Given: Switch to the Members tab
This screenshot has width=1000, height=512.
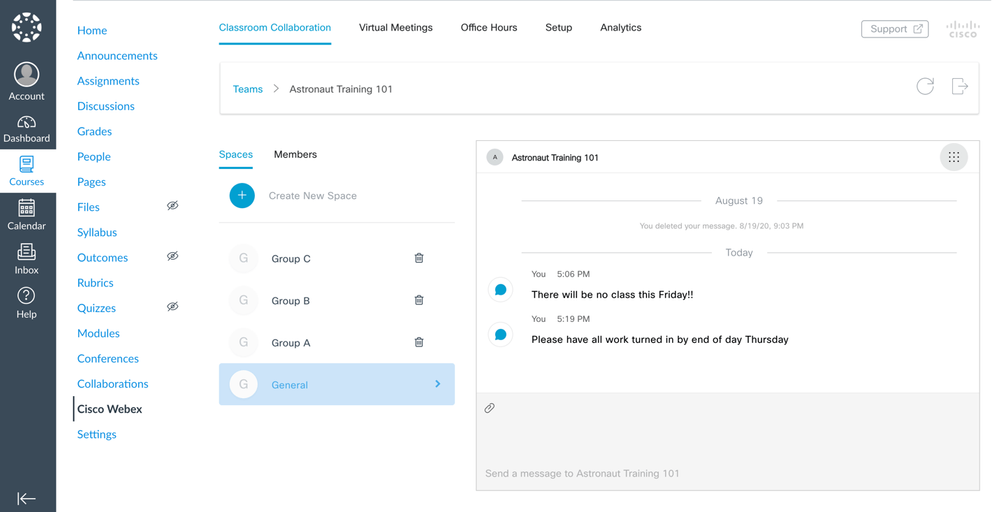Looking at the screenshot, I should (295, 154).
